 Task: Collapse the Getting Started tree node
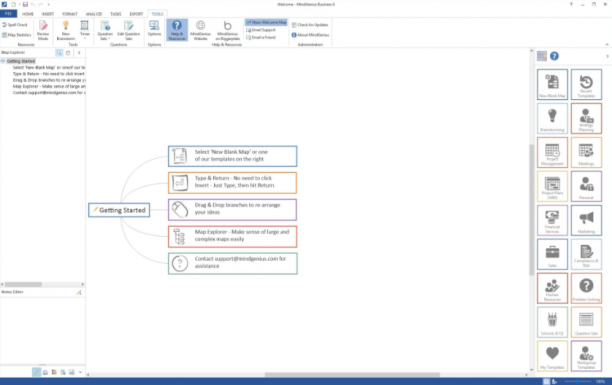point(3,61)
